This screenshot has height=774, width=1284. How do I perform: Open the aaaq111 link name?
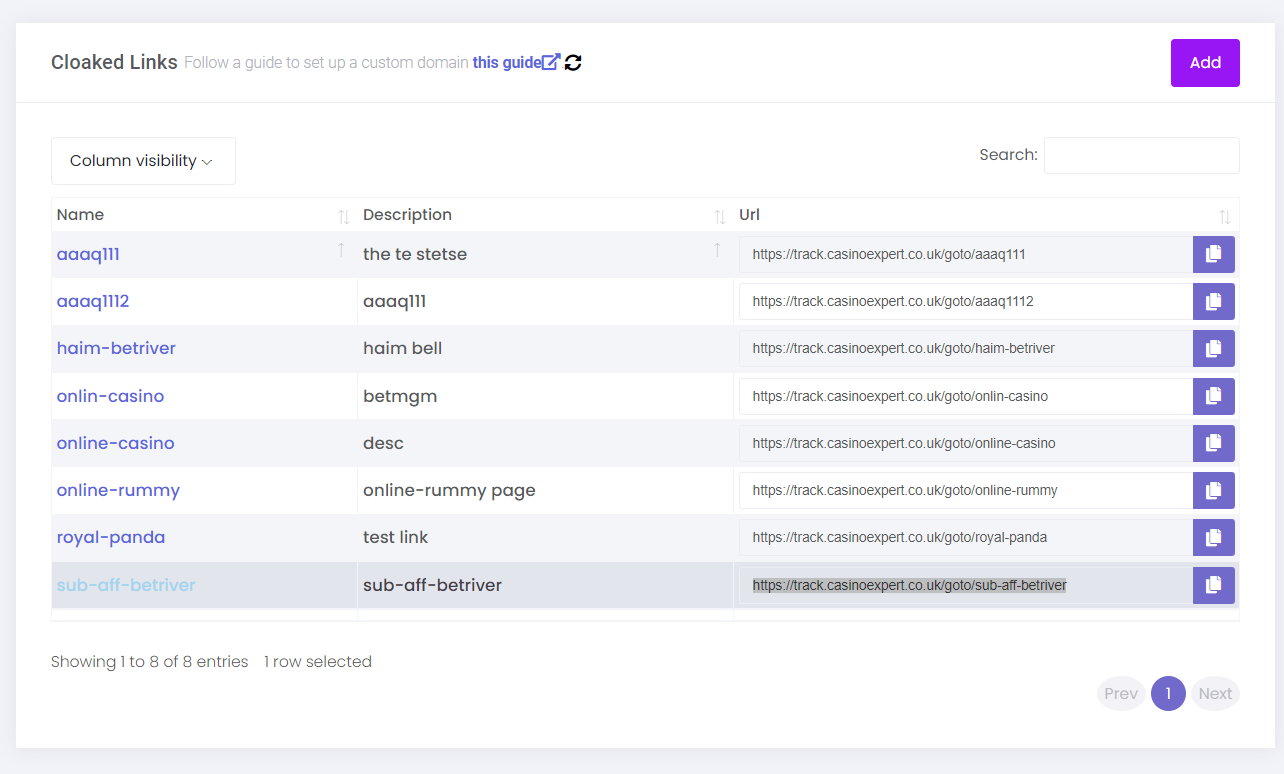(88, 254)
